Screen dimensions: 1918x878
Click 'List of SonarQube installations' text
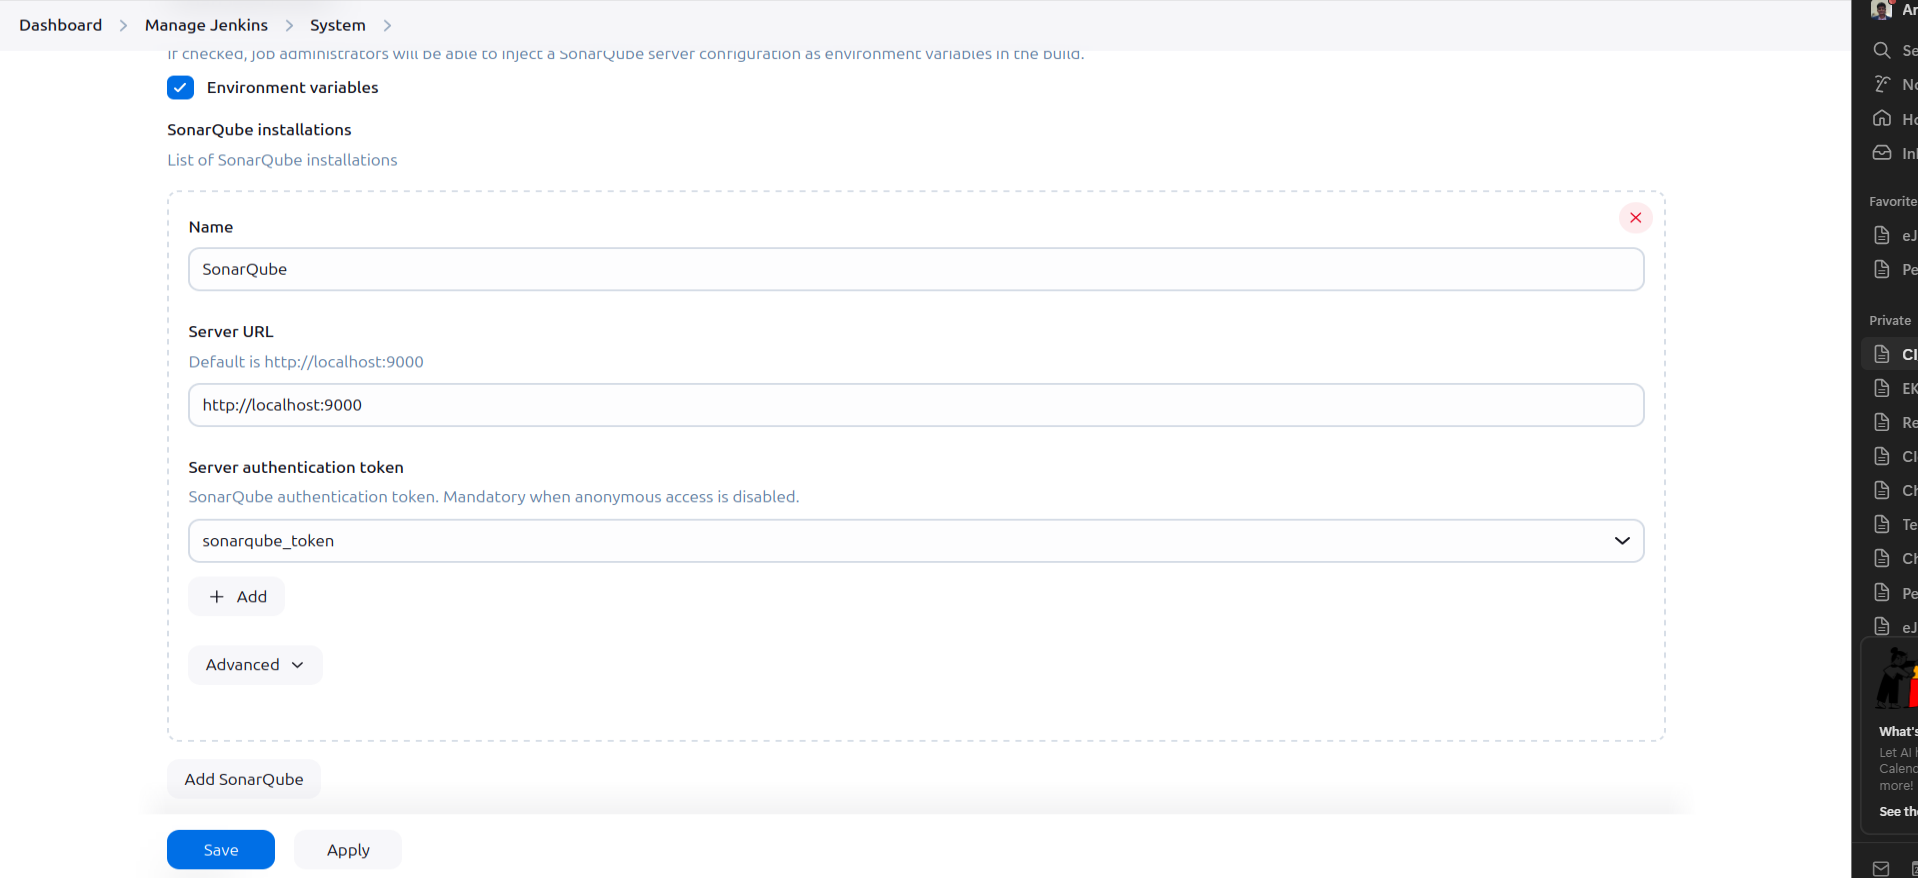click(x=282, y=160)
